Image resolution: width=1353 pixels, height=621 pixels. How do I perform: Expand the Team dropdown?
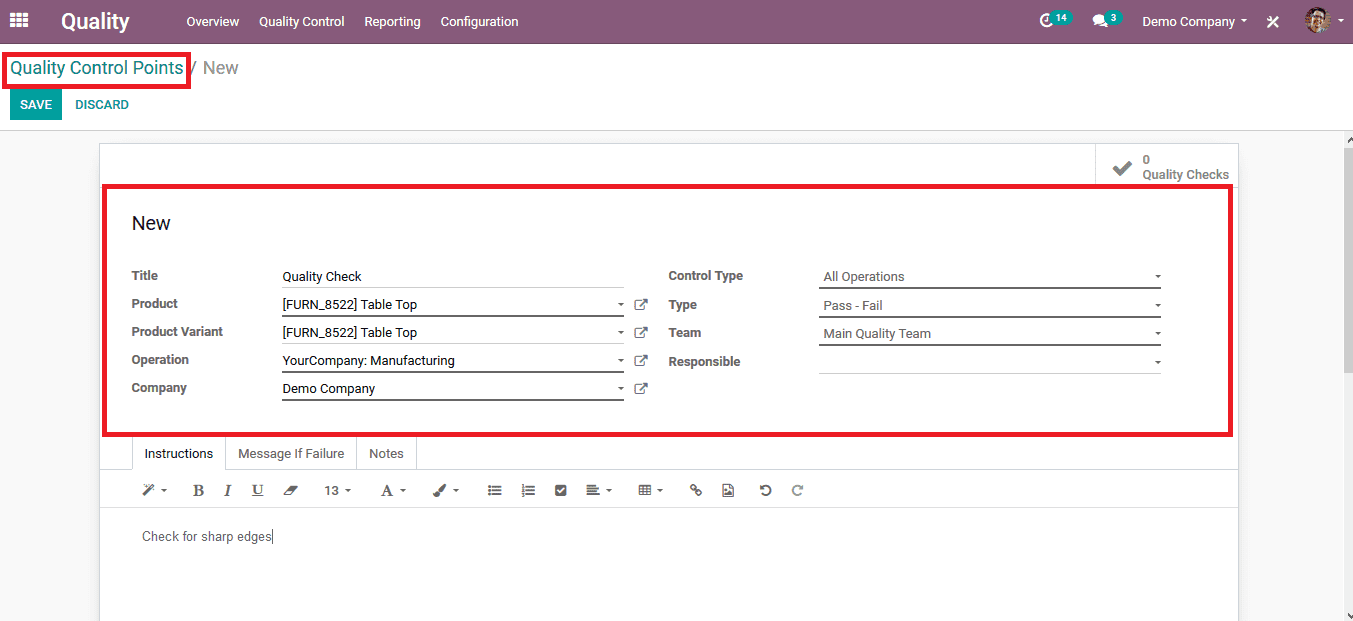coord(1157,334)
